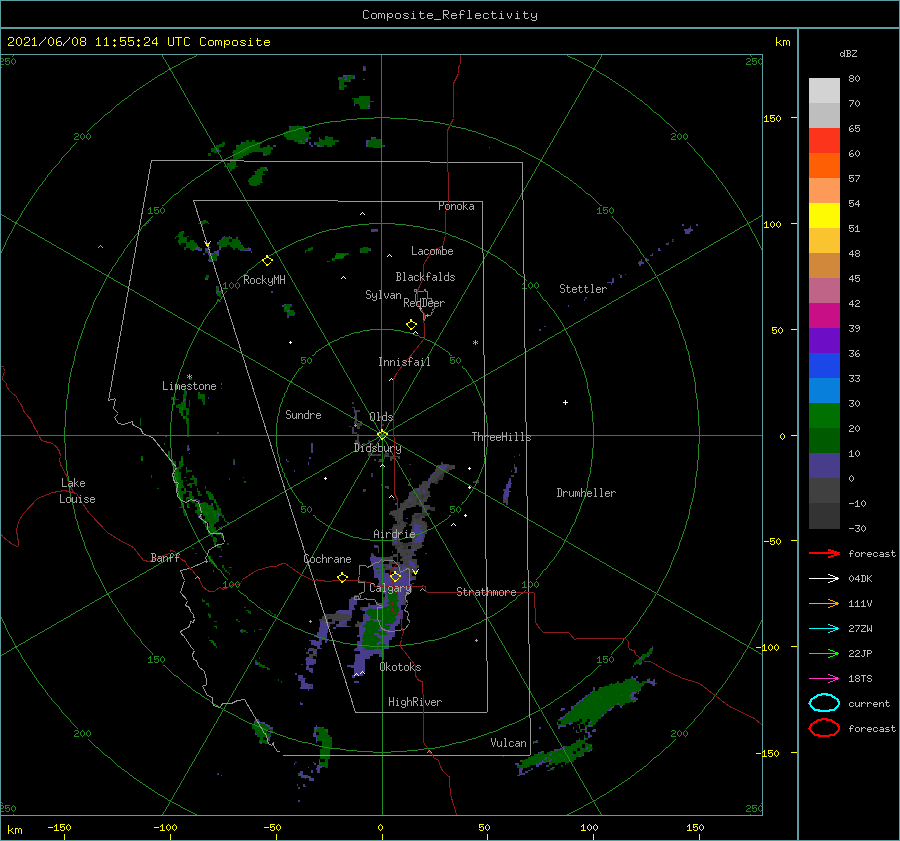The image size is (900, 841).
Task: Pick the light blue 30–33 dBZ swatch
Action: coord(824,391)
